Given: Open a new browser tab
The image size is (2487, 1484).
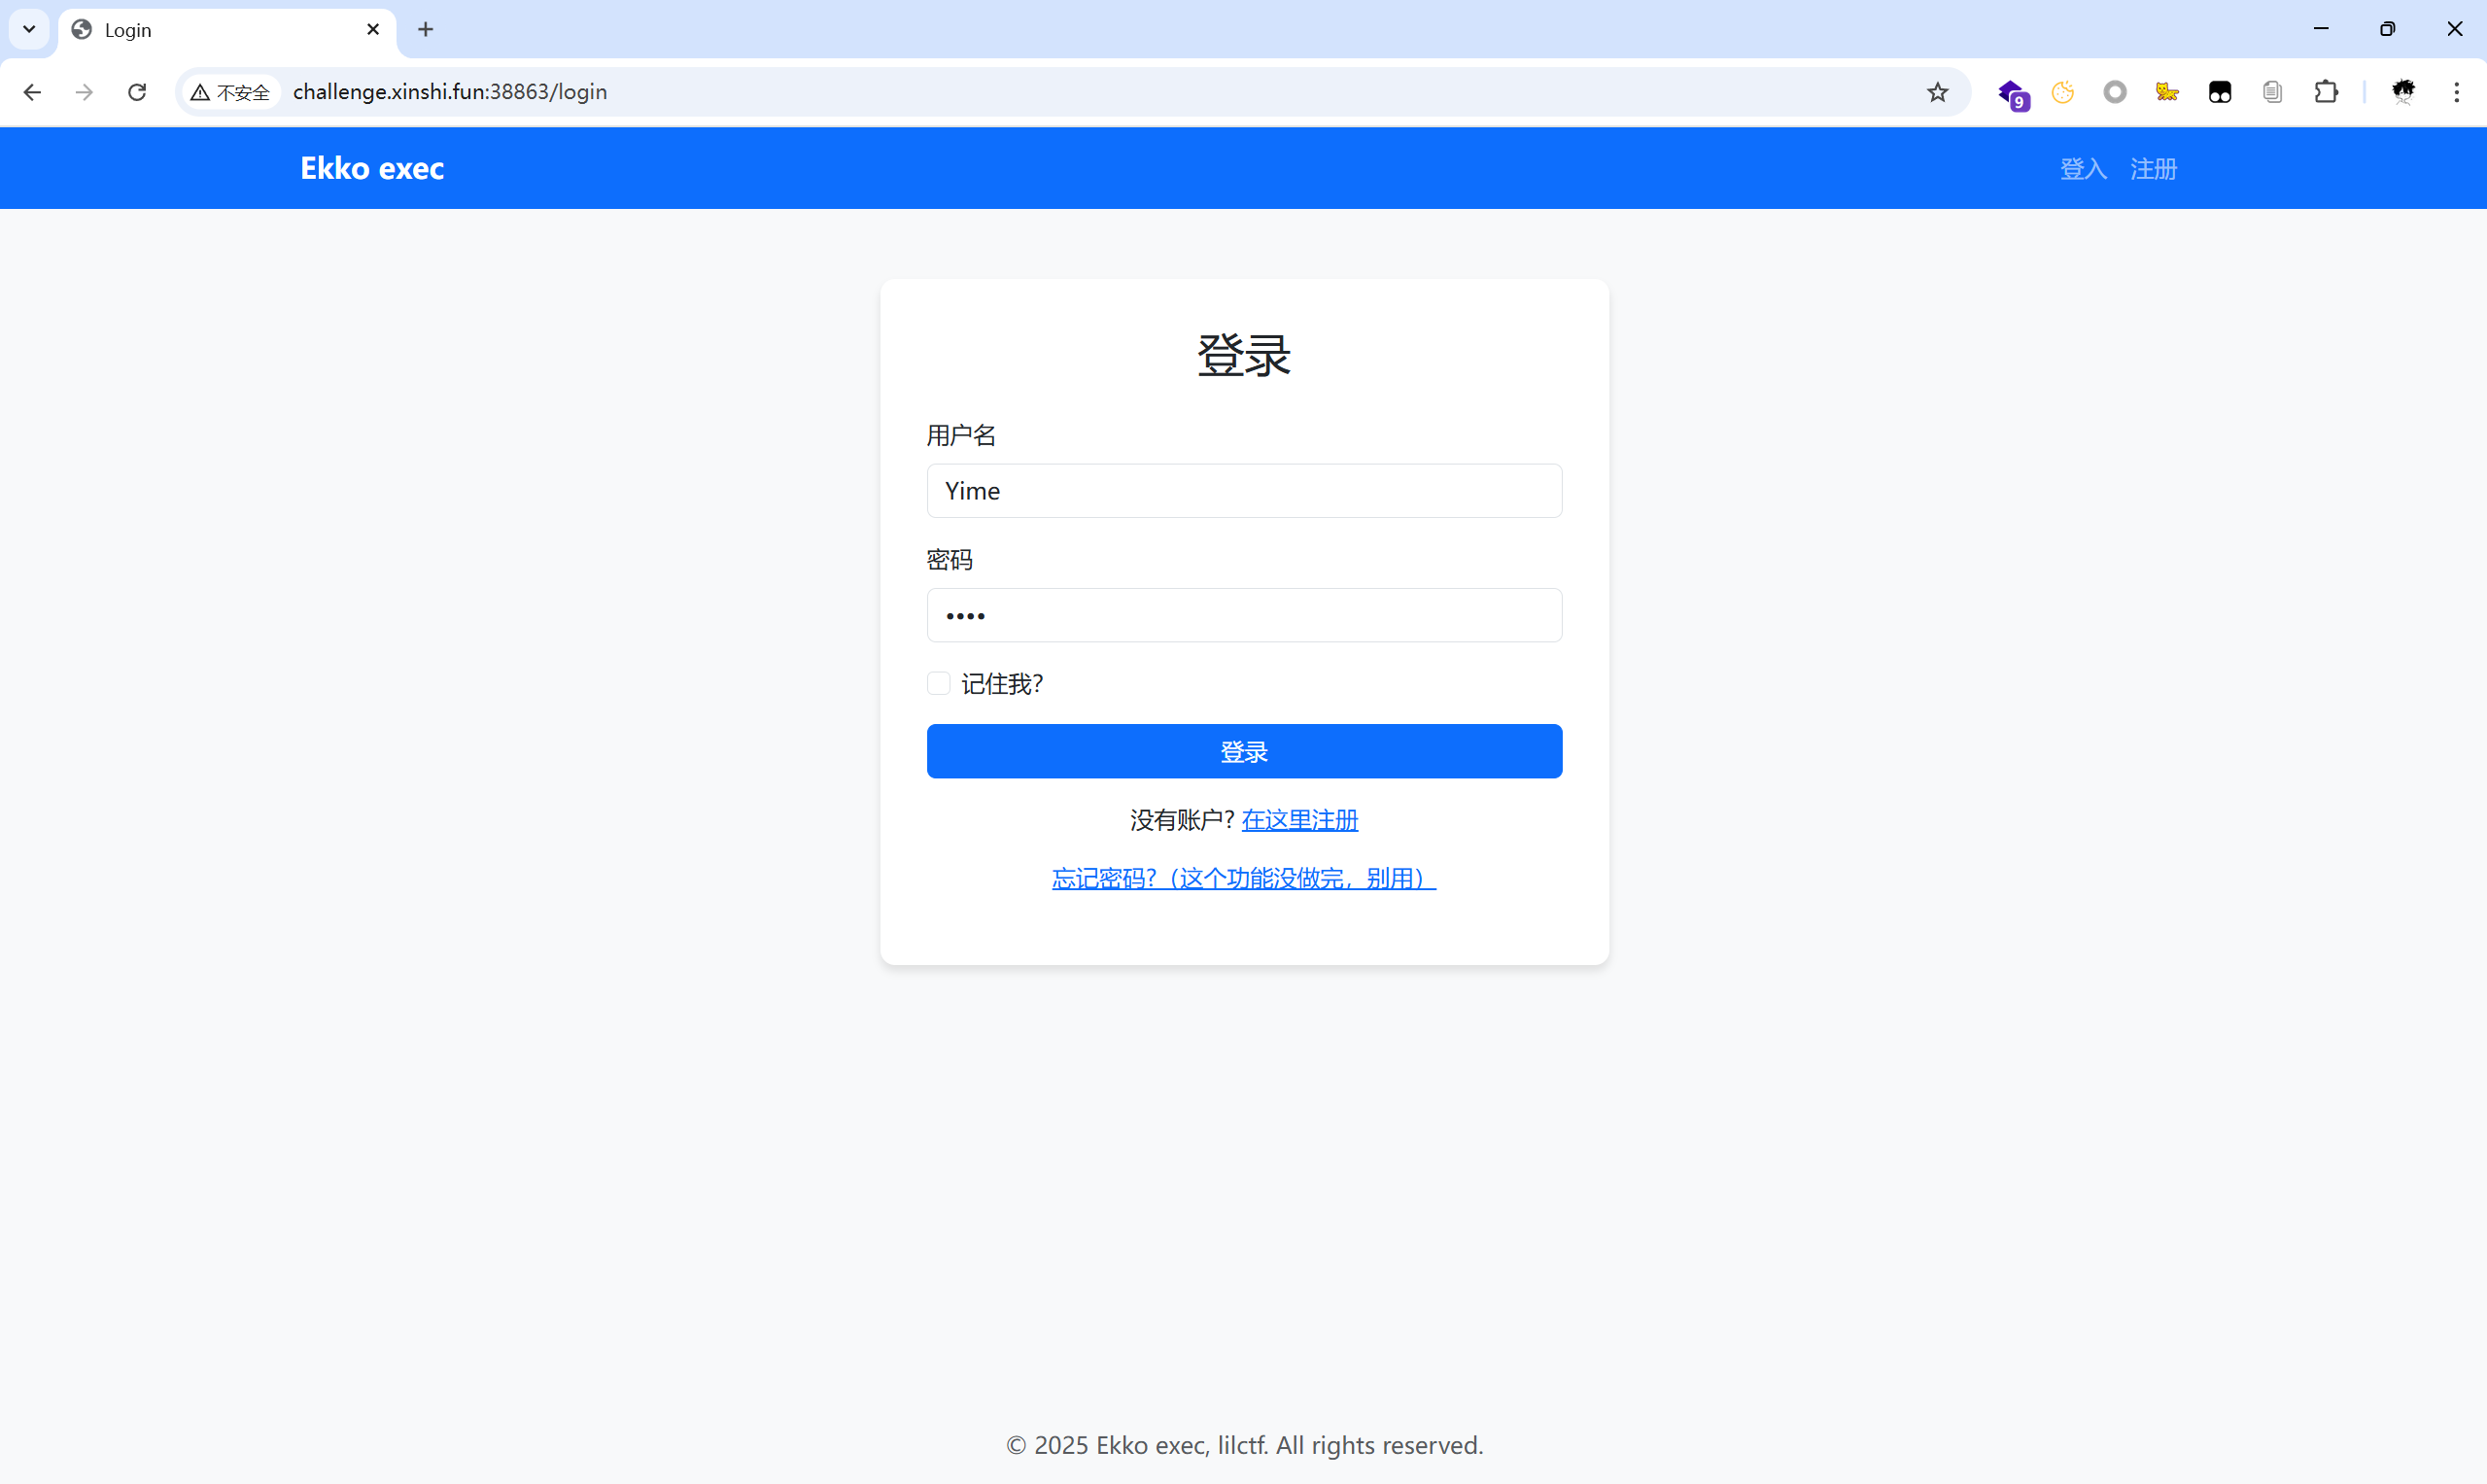Looking at the screenshot, I should pos(425,29).
